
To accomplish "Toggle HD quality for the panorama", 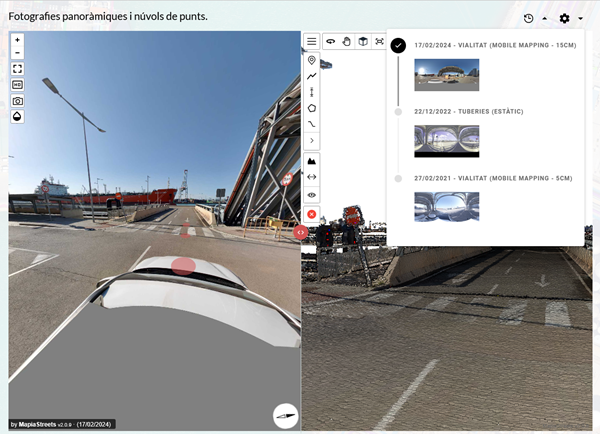I will [x=18, y=85].
